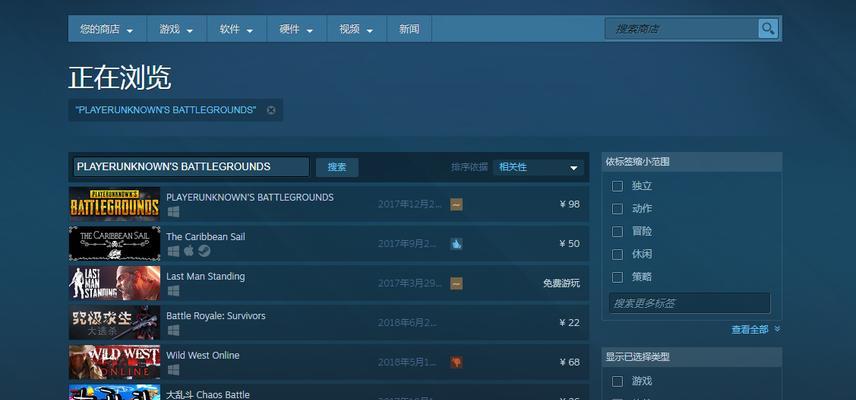Open the 游戏 dropdown in the navigation bar
Screen dimensions: 856x400
pyautogui.click(x=176, y=29)
